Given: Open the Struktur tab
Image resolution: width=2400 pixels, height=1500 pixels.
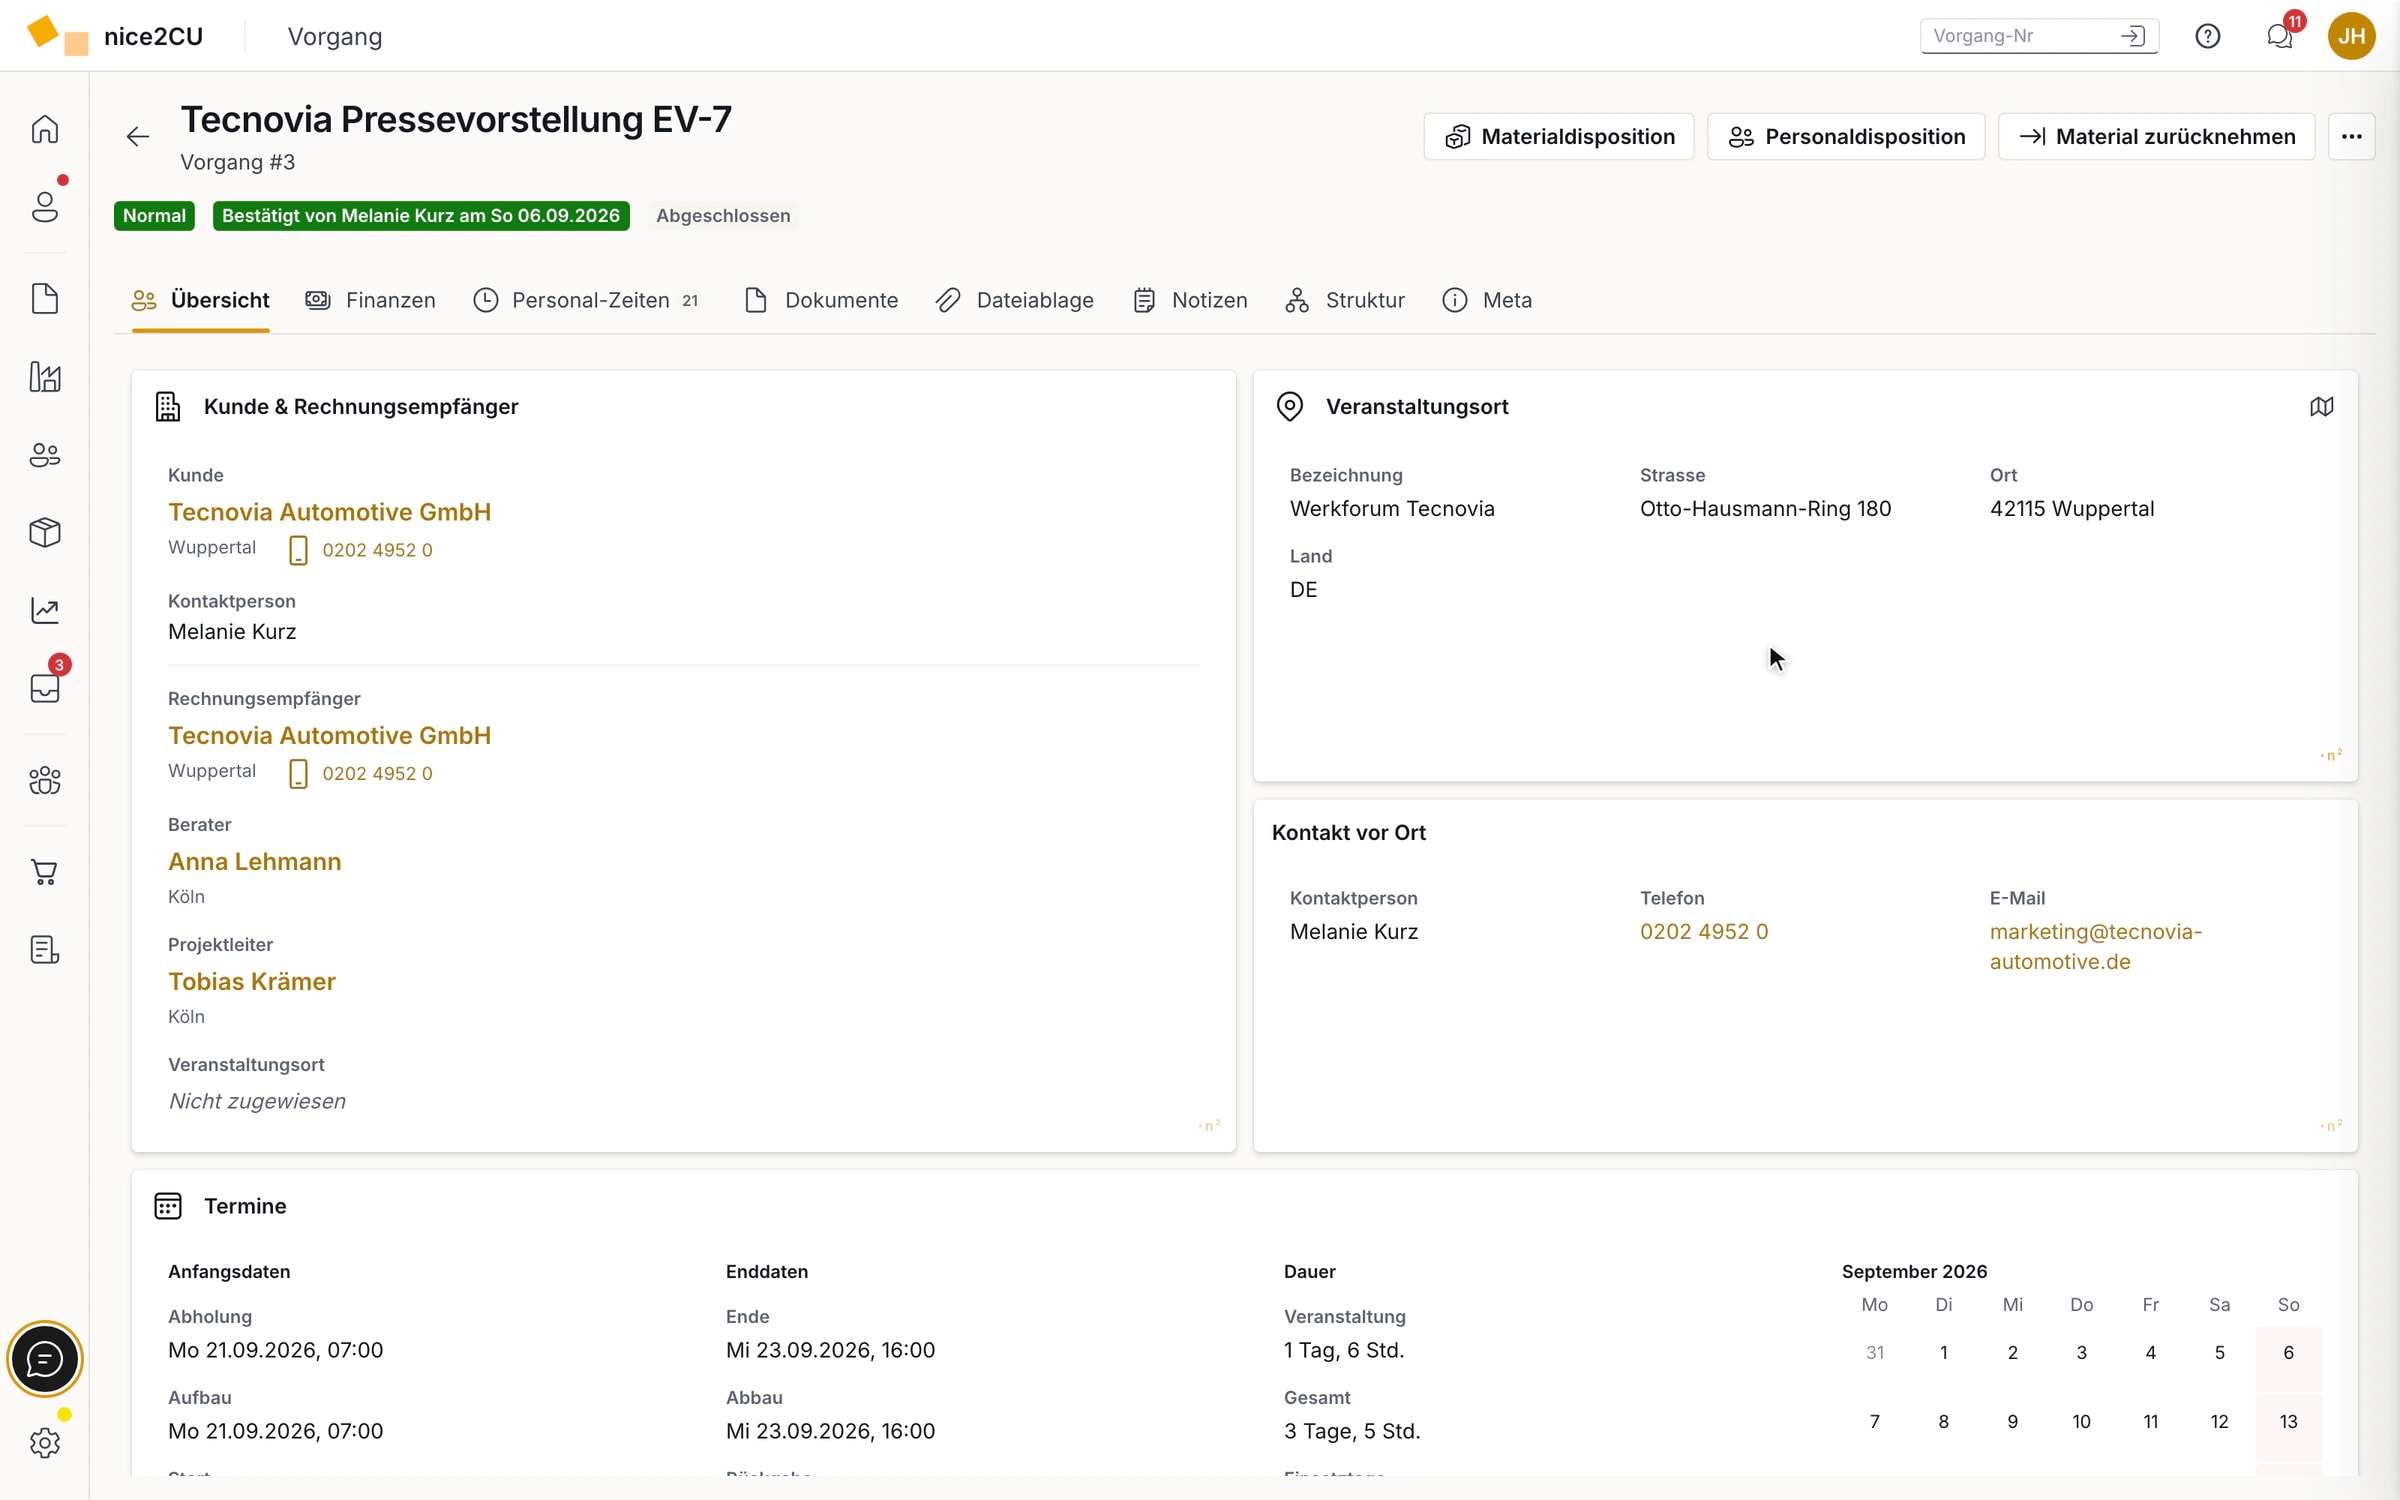Looking at the screenshot, I should click(1345, 300).
